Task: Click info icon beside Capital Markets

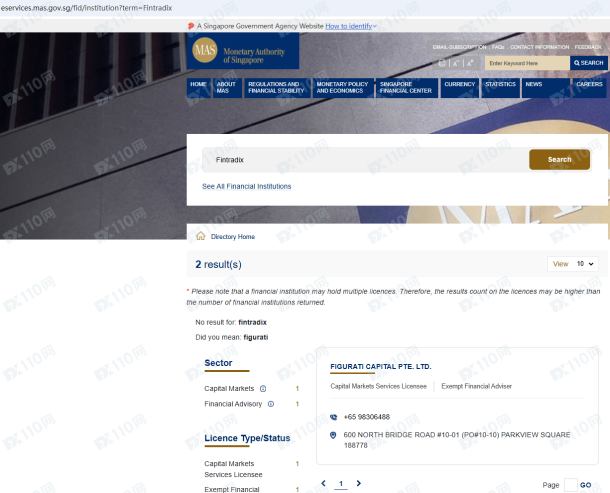Action: [x=263, y=388]
